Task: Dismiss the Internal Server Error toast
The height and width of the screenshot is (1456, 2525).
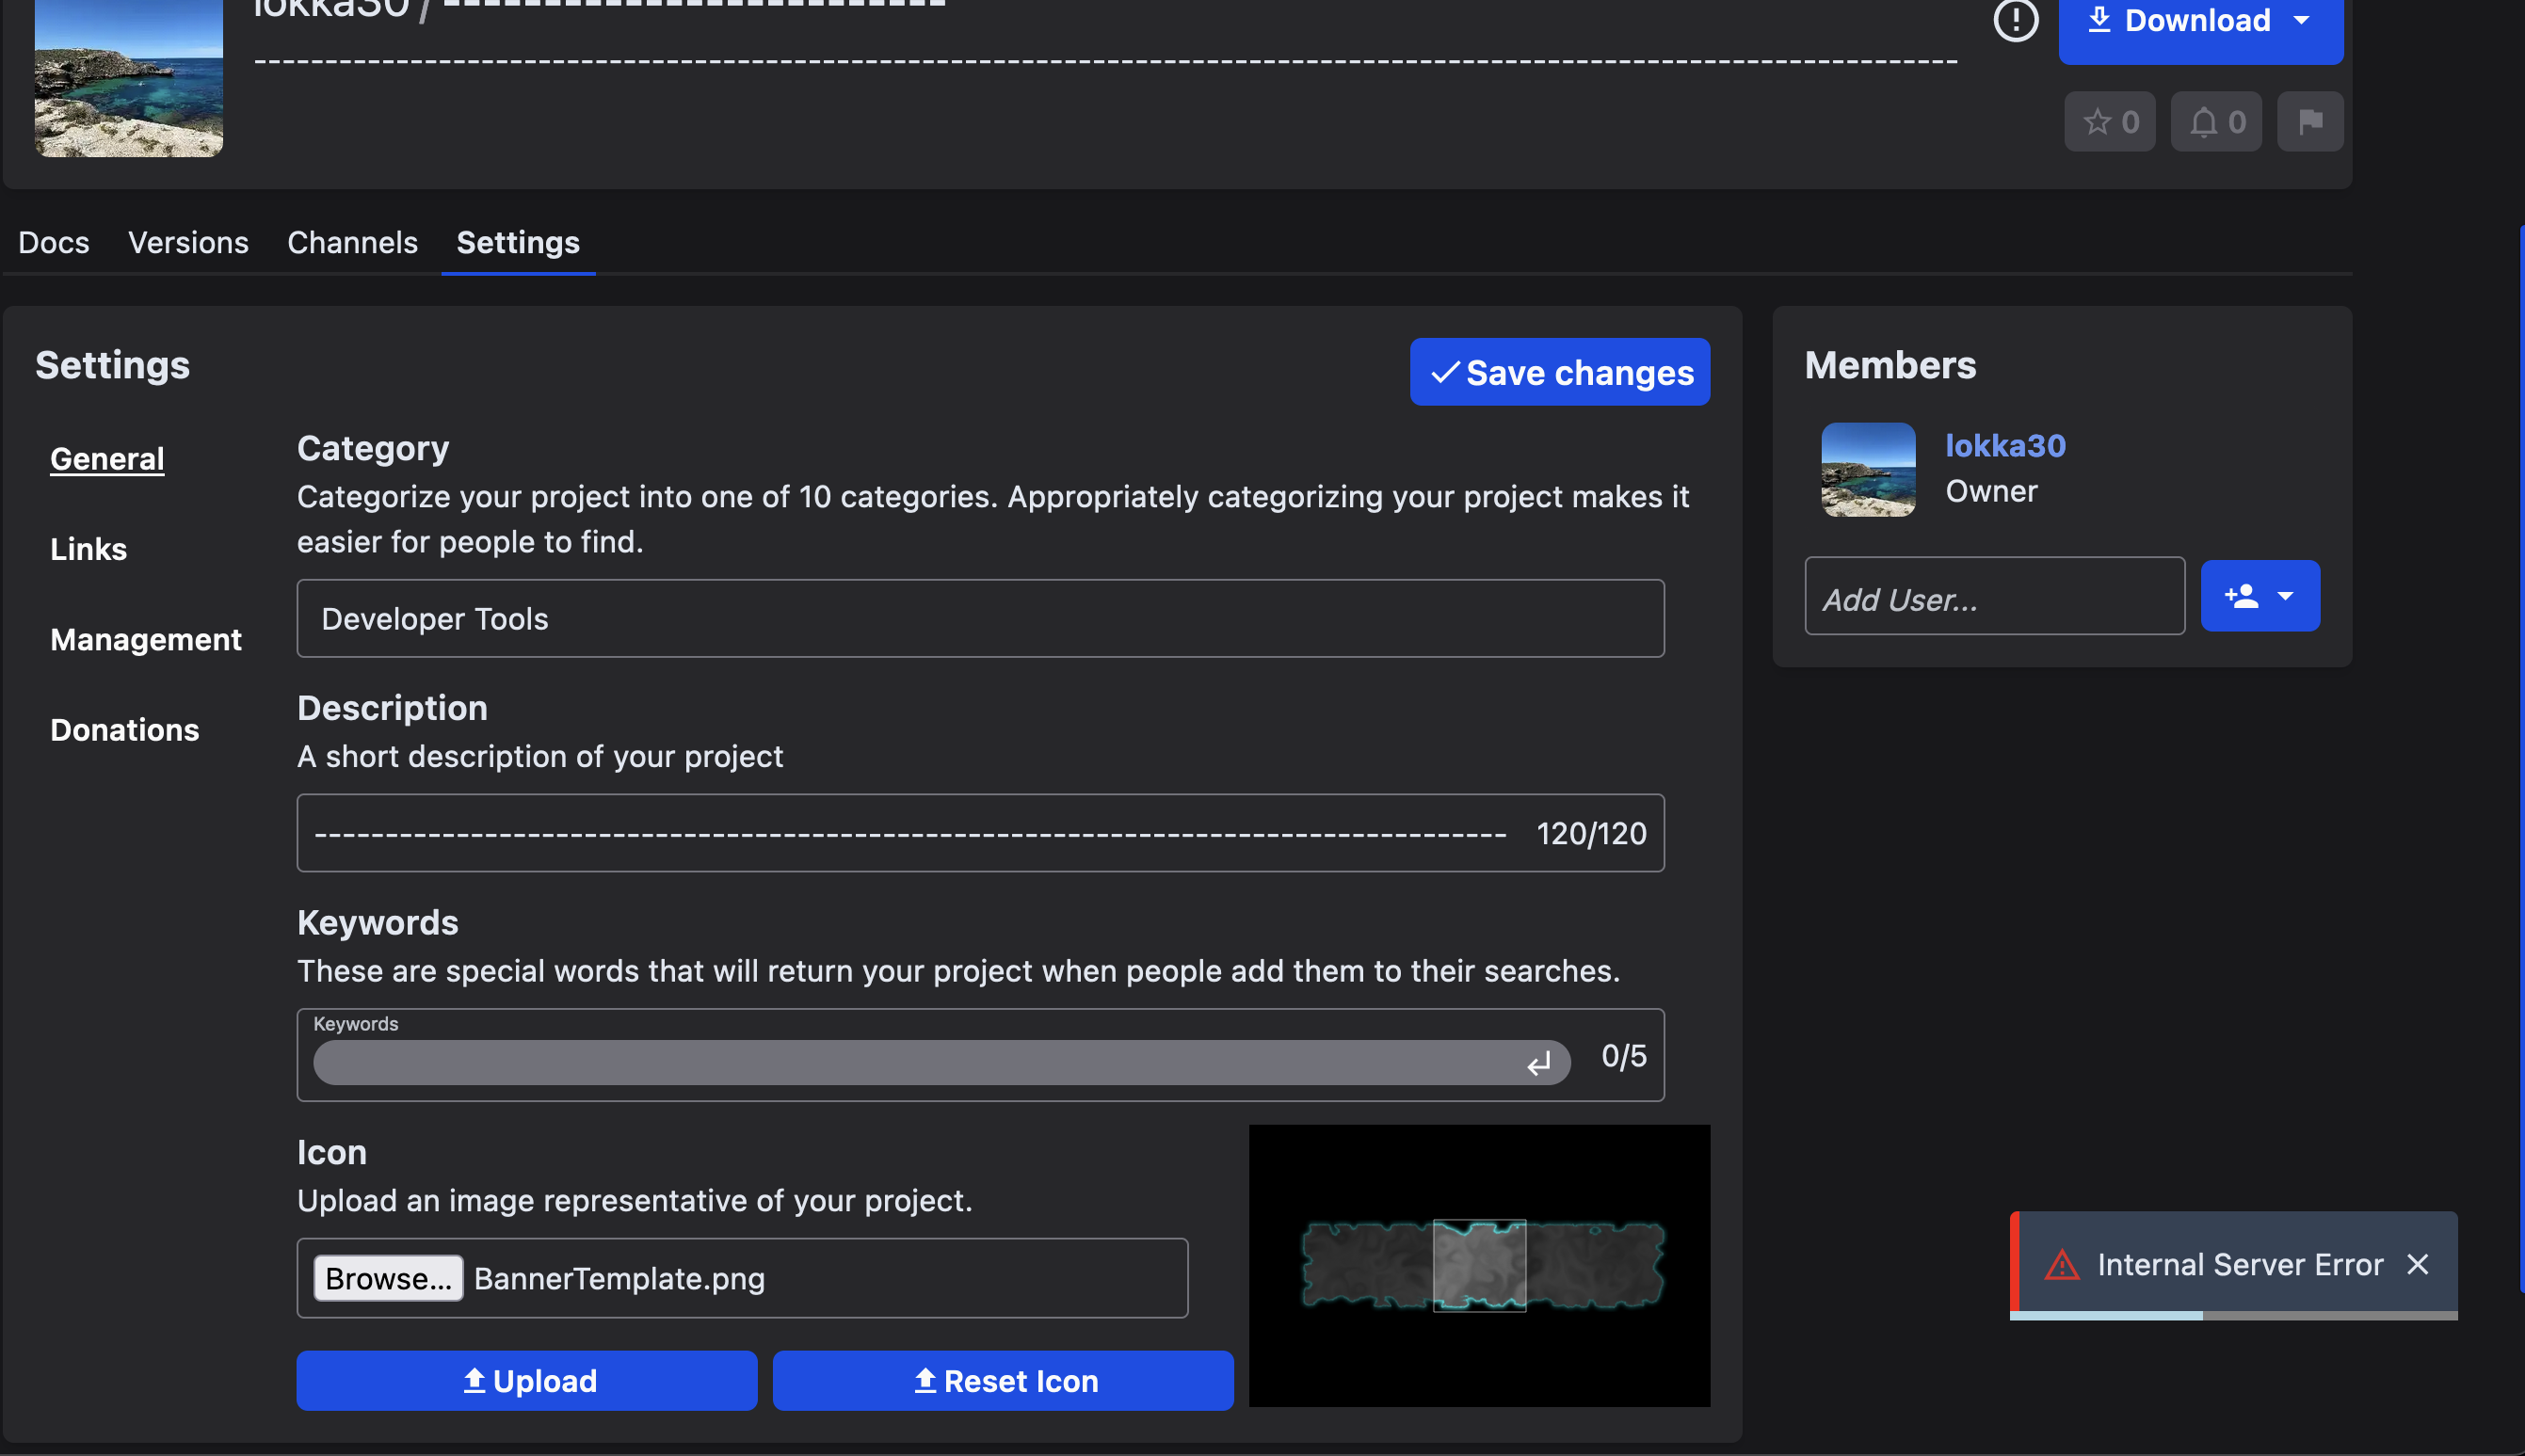Action: pos(2417,1264)
